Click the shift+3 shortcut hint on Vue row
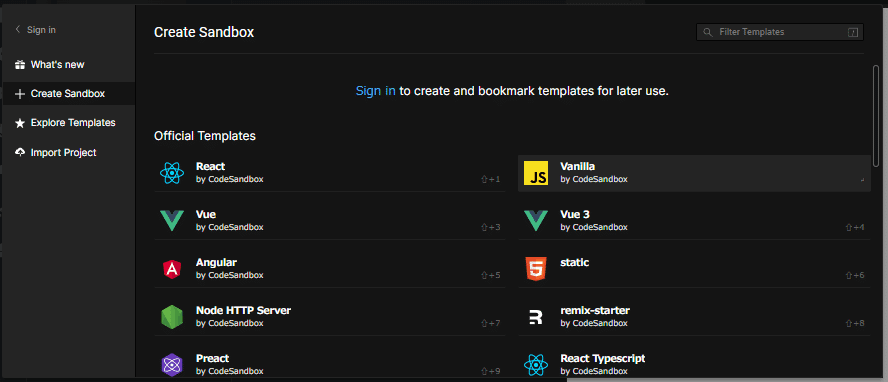888x382 pixels. 490,228
